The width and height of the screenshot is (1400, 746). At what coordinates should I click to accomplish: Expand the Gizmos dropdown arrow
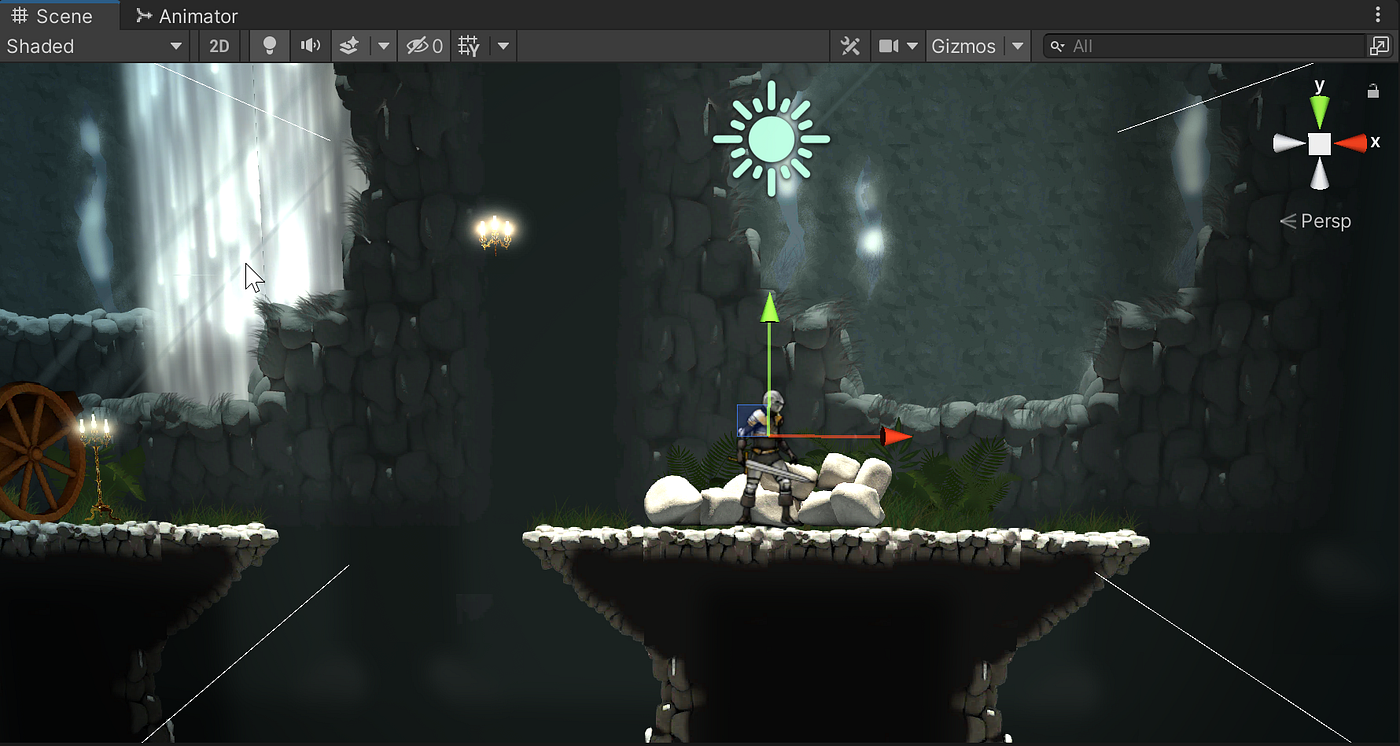pos(1017,46)
